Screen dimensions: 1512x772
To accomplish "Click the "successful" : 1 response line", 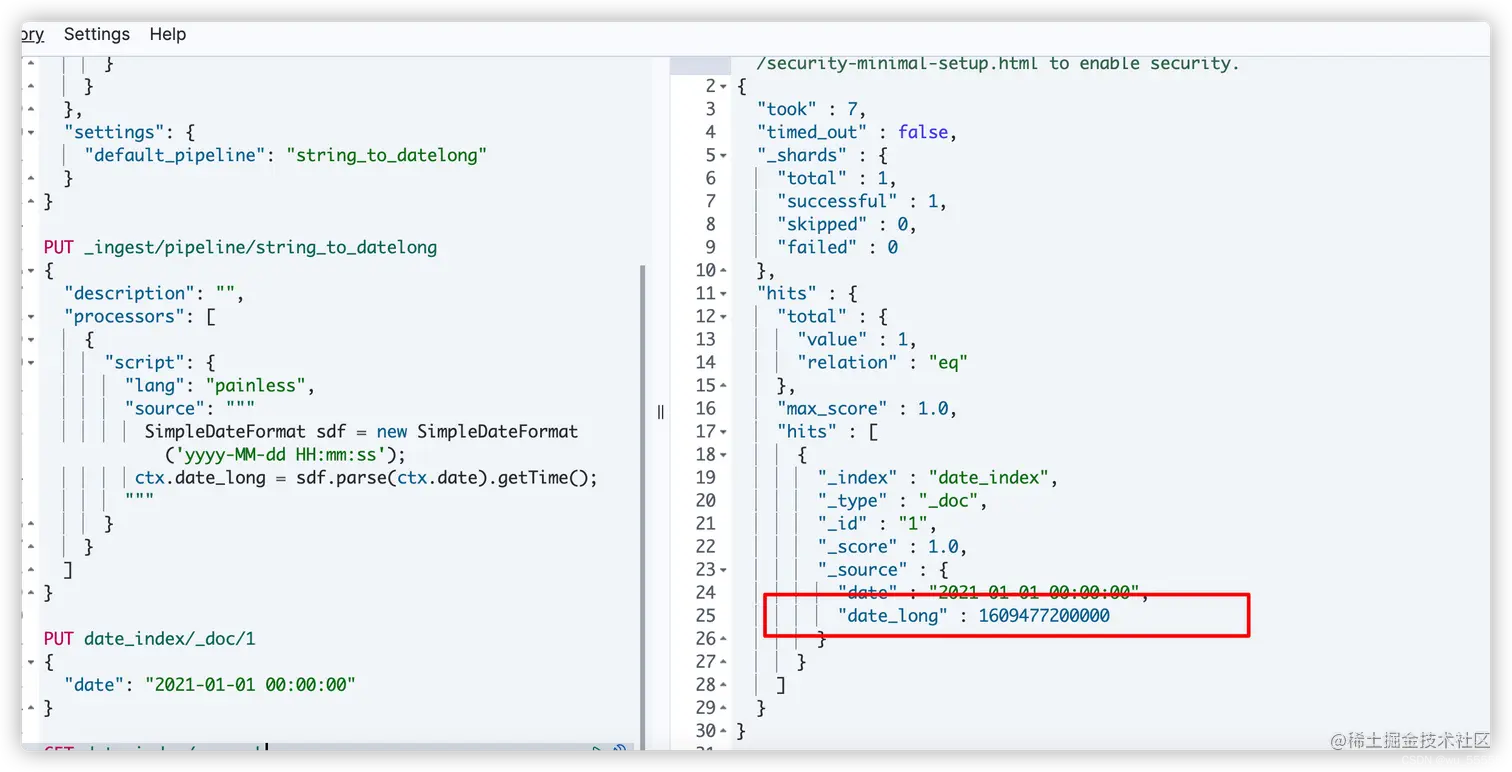I will [x=862, y=201].
